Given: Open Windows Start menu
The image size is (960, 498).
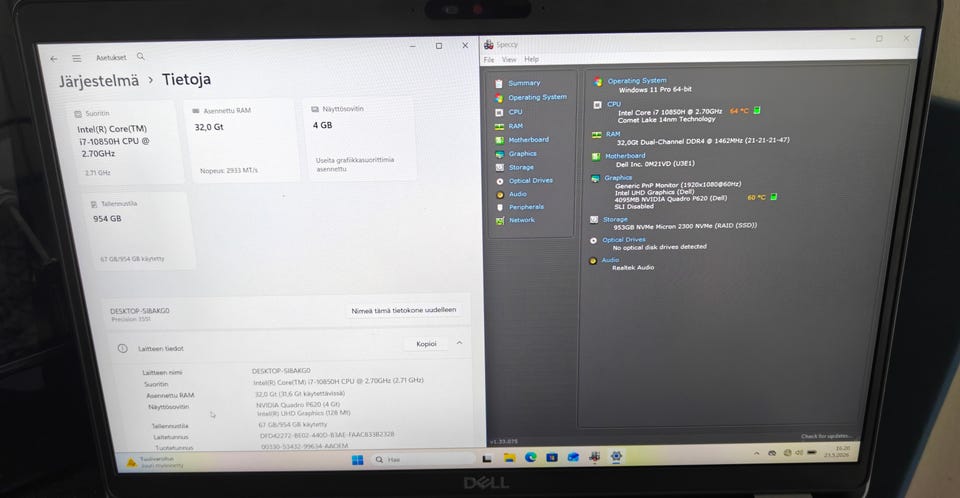Looking at the screenshot, I should click(x=358, y=459).
